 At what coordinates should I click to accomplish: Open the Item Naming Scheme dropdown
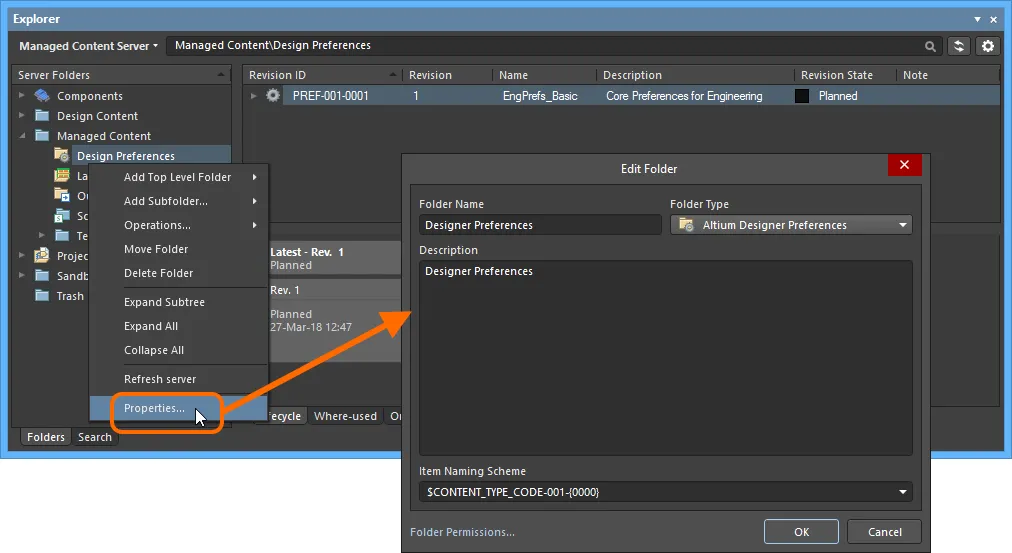point(902,492)
